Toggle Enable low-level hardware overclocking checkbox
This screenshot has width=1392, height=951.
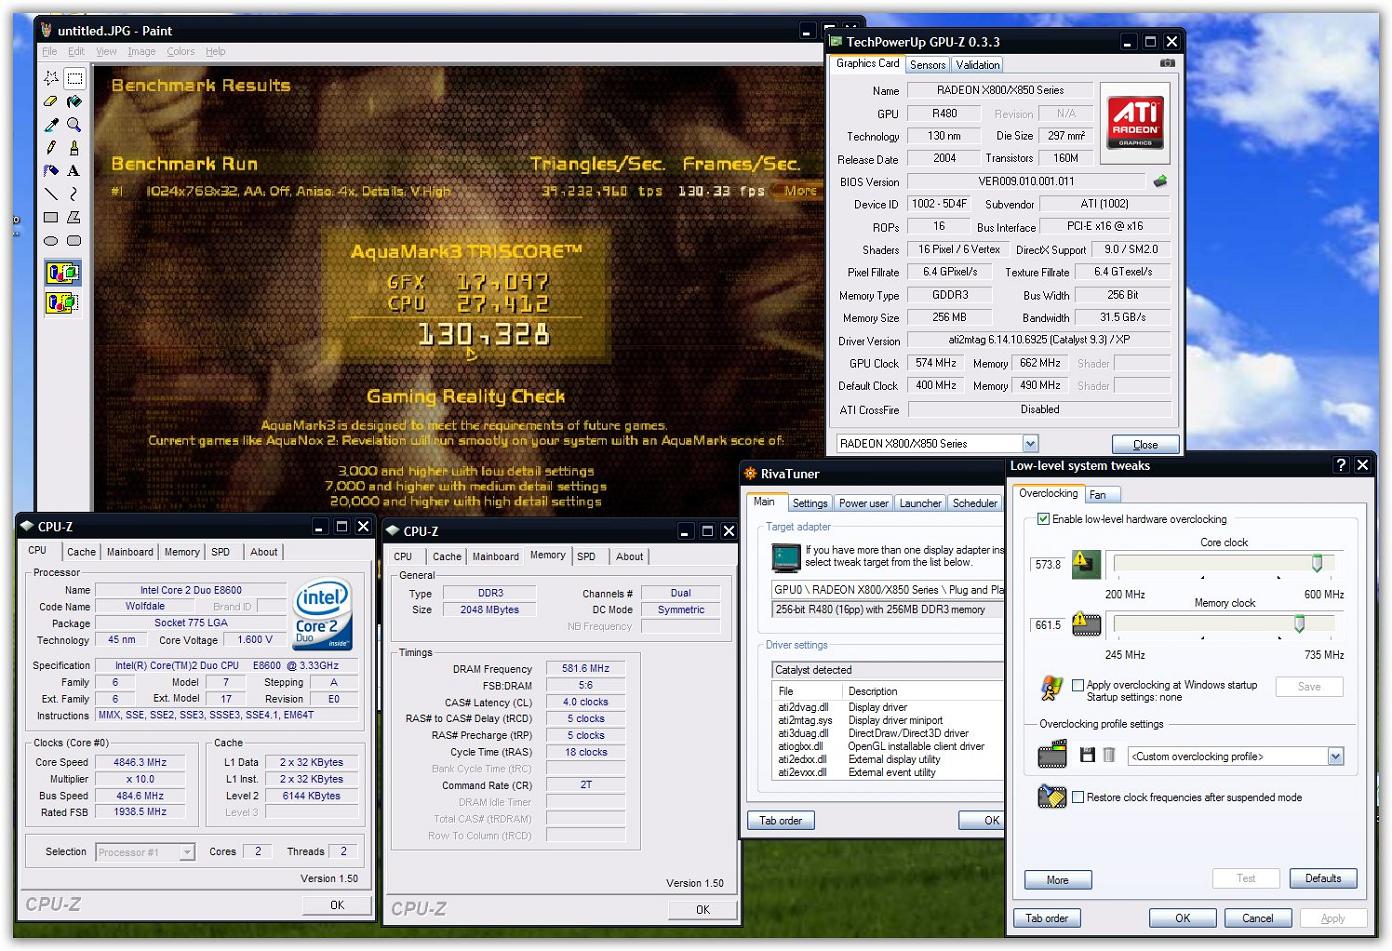1044,519
